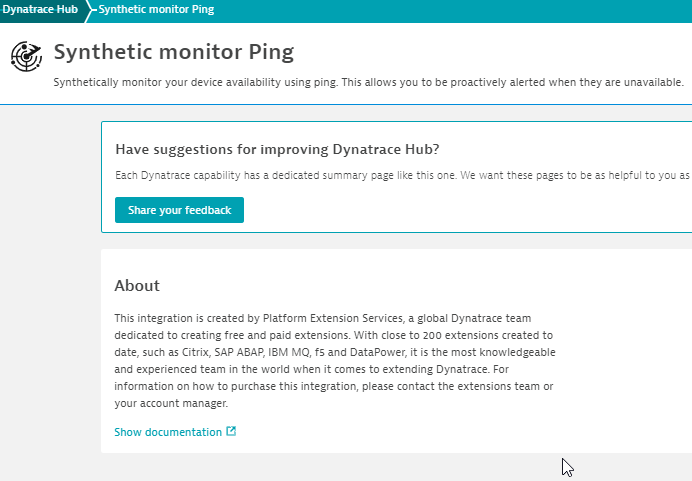Select the Synthetic monitor Ping breadcrumb
692x481 pixels.
tap(155, 10)
